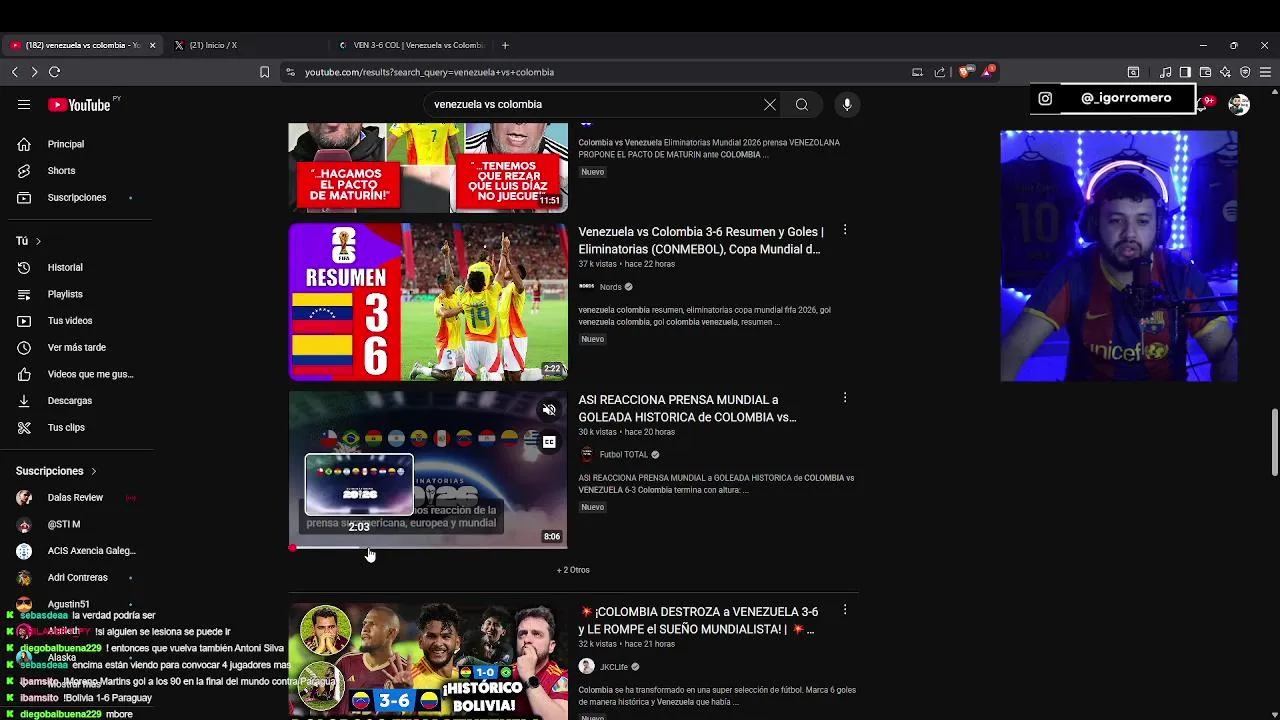1280x720 pixels.
Task: Open ASI REACCIONA PRENSA MUNDIAL video title
Action: 687,408
